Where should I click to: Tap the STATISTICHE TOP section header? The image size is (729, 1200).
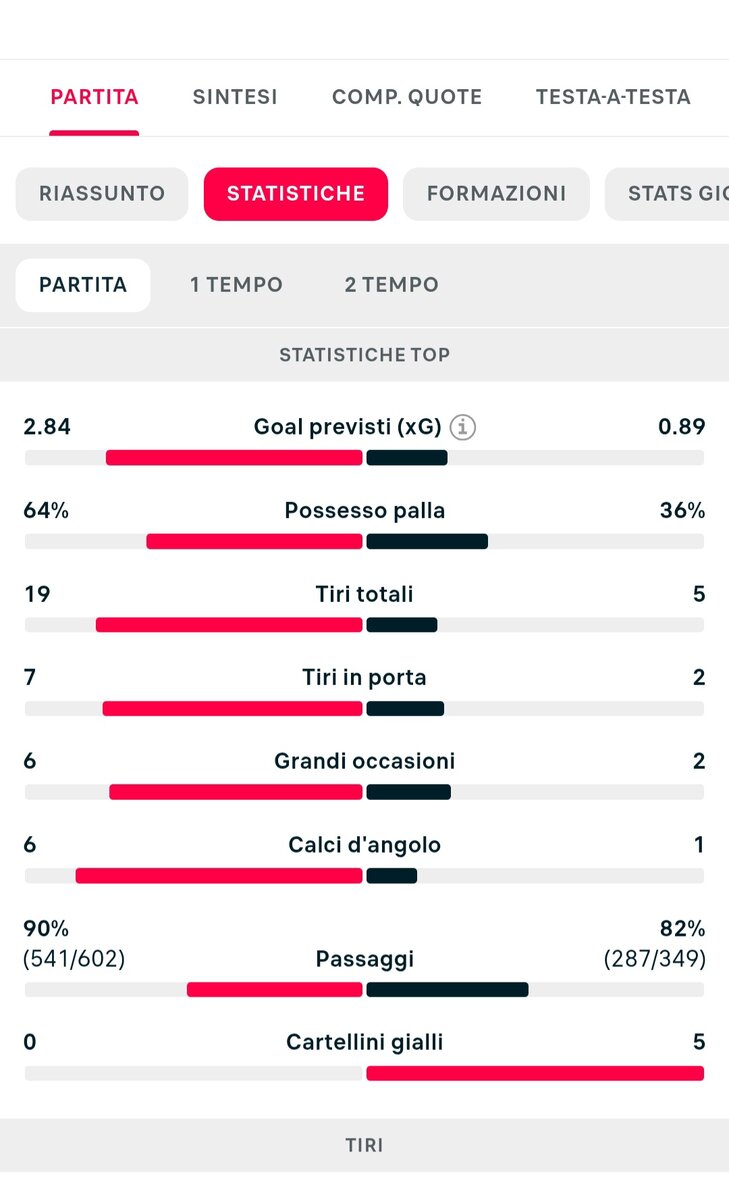click(x=364, y=354)
